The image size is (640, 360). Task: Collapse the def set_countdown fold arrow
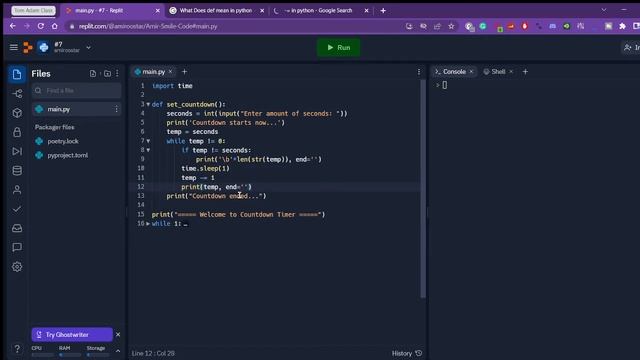point(148,104)
